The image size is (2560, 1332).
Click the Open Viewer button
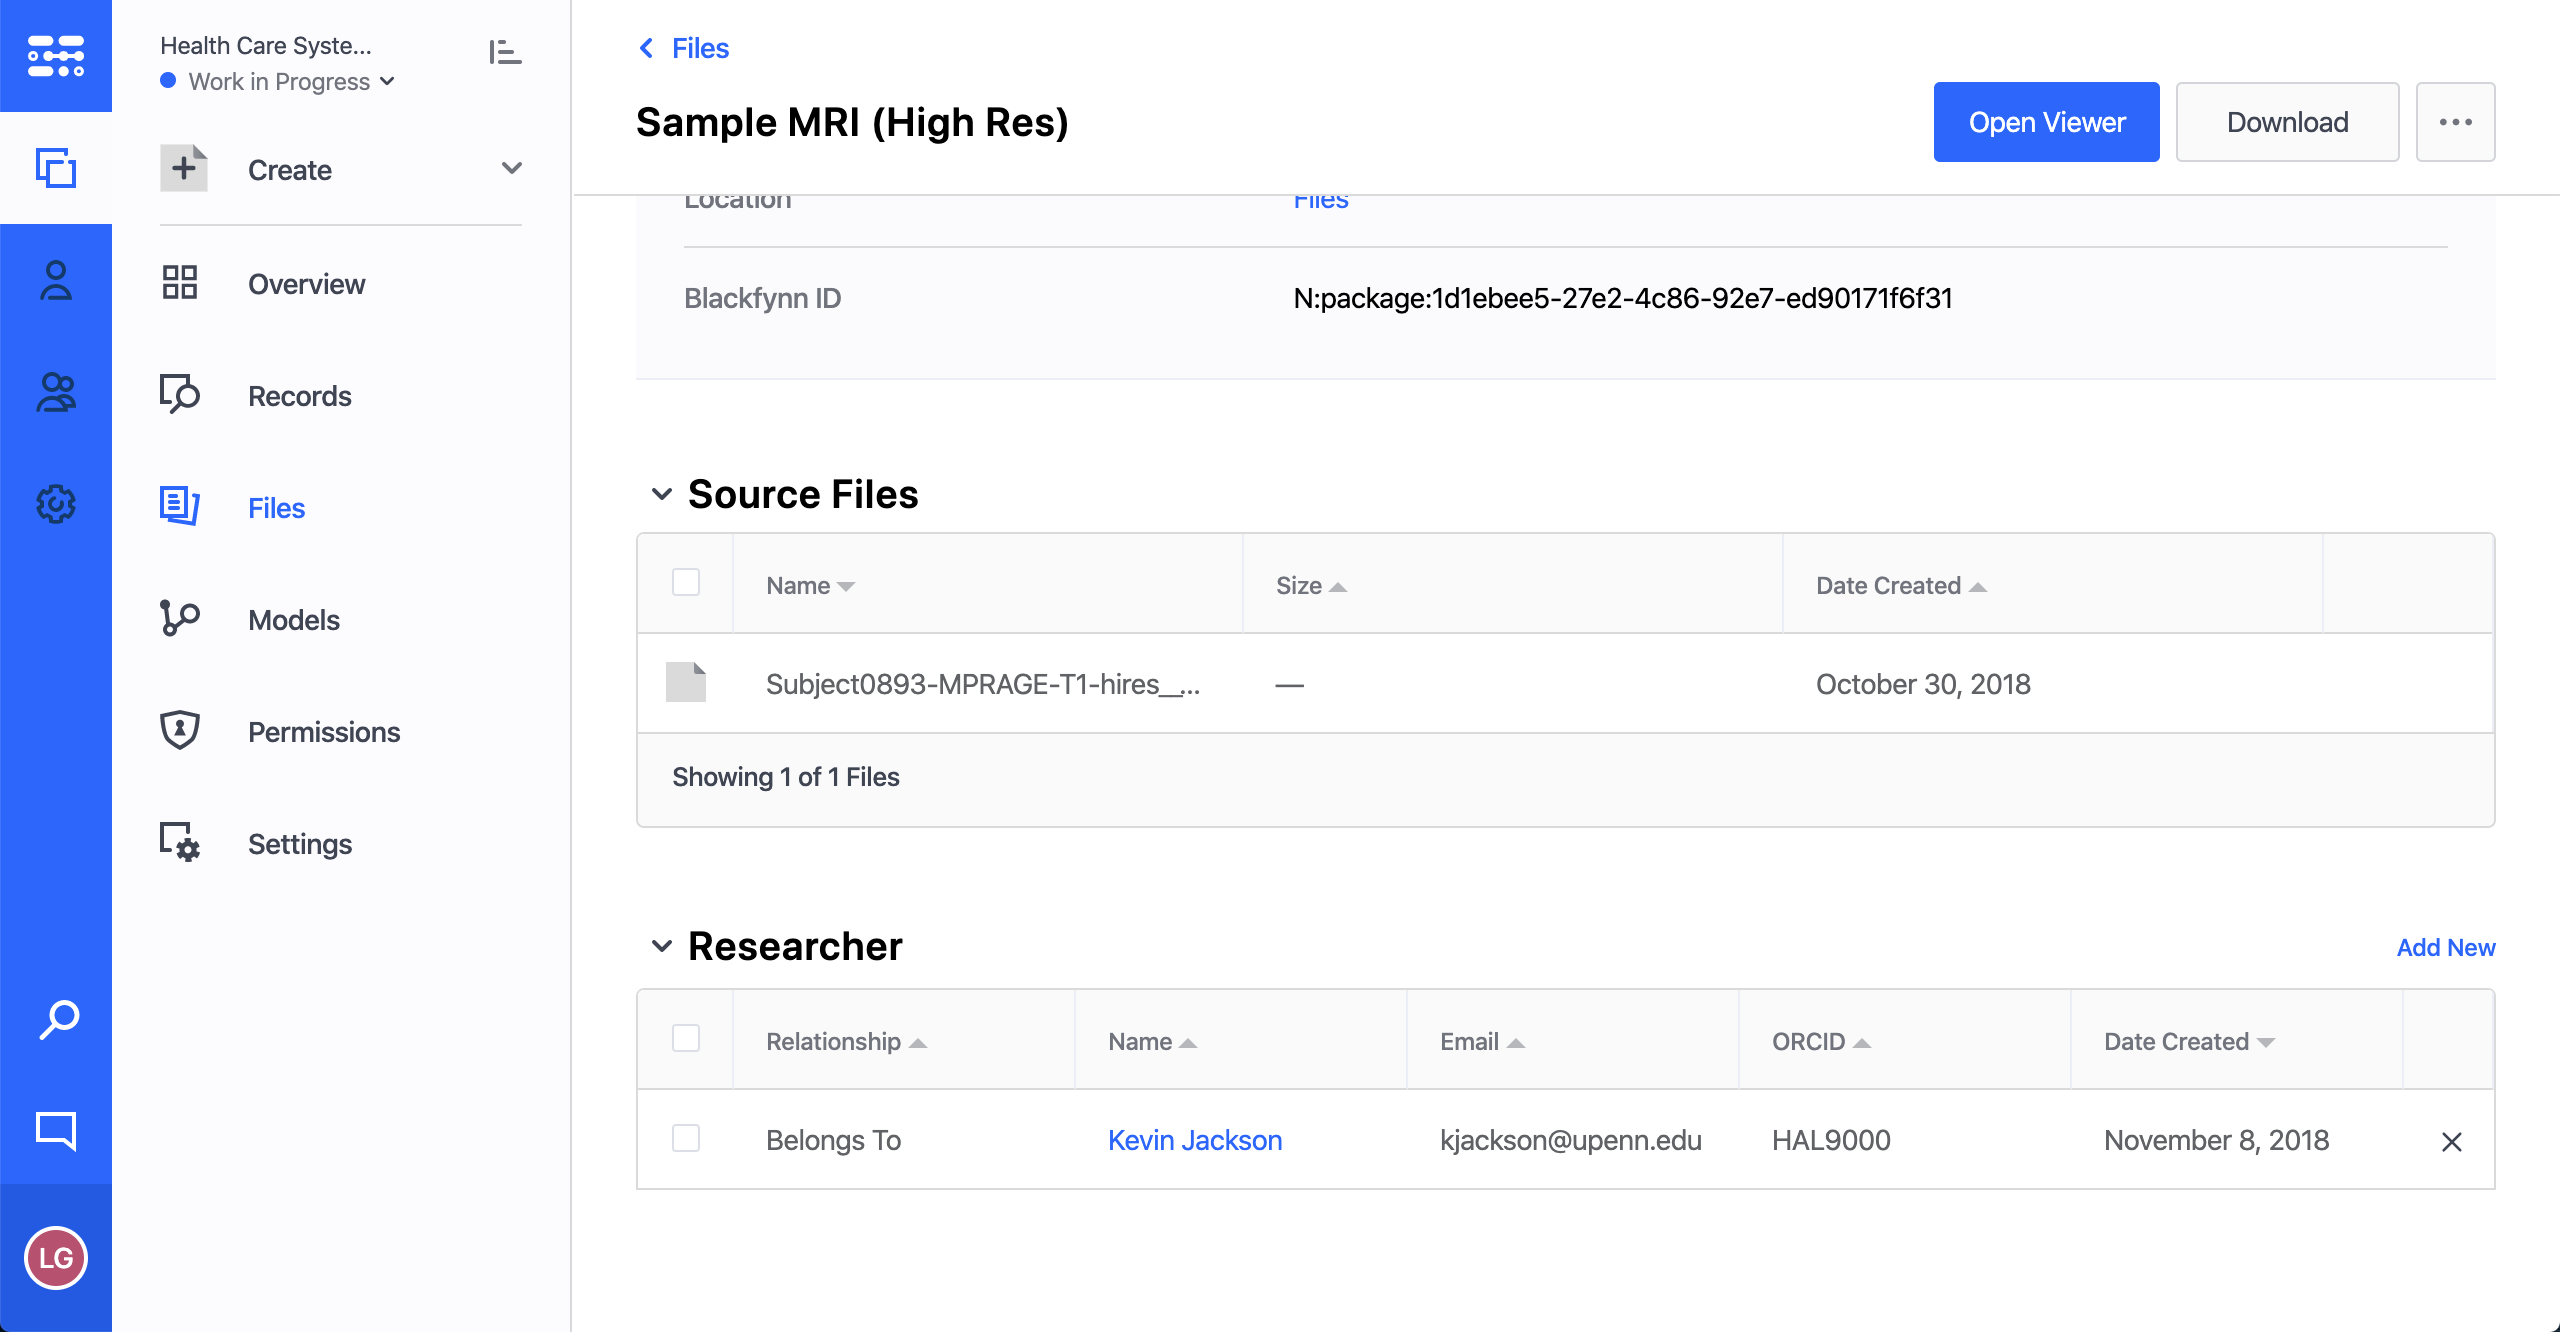2046,122
